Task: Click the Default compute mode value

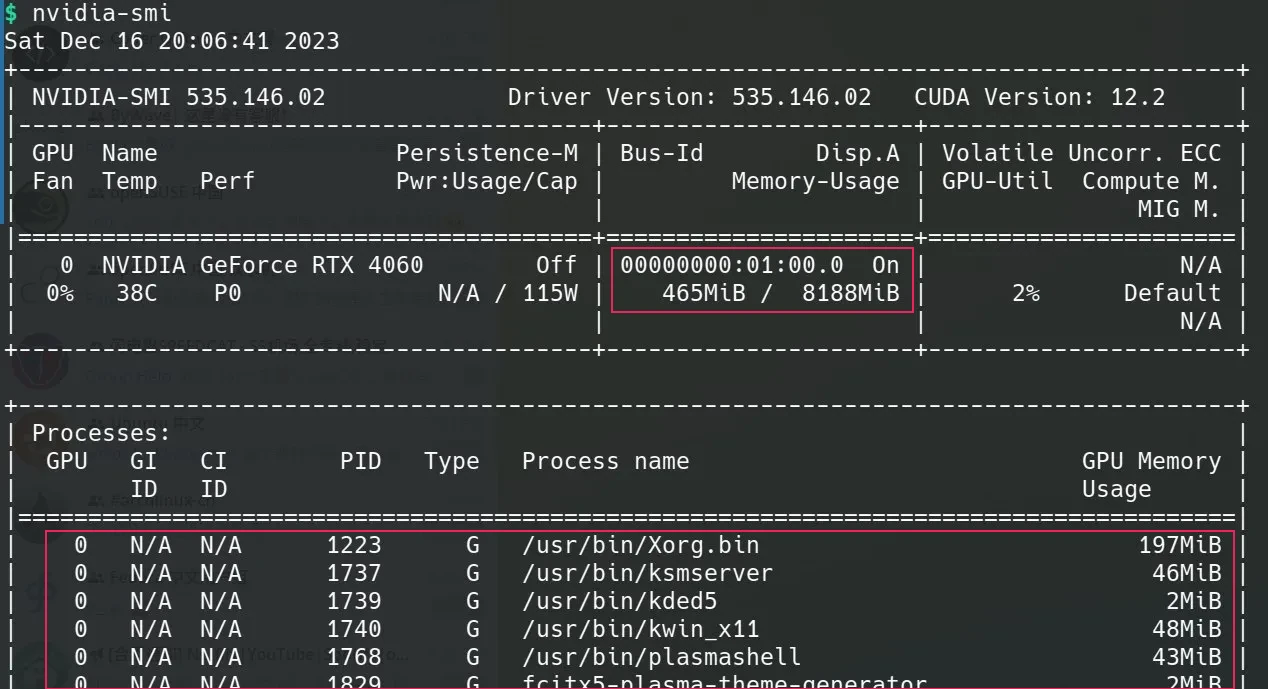Action: coord(1171,293)
